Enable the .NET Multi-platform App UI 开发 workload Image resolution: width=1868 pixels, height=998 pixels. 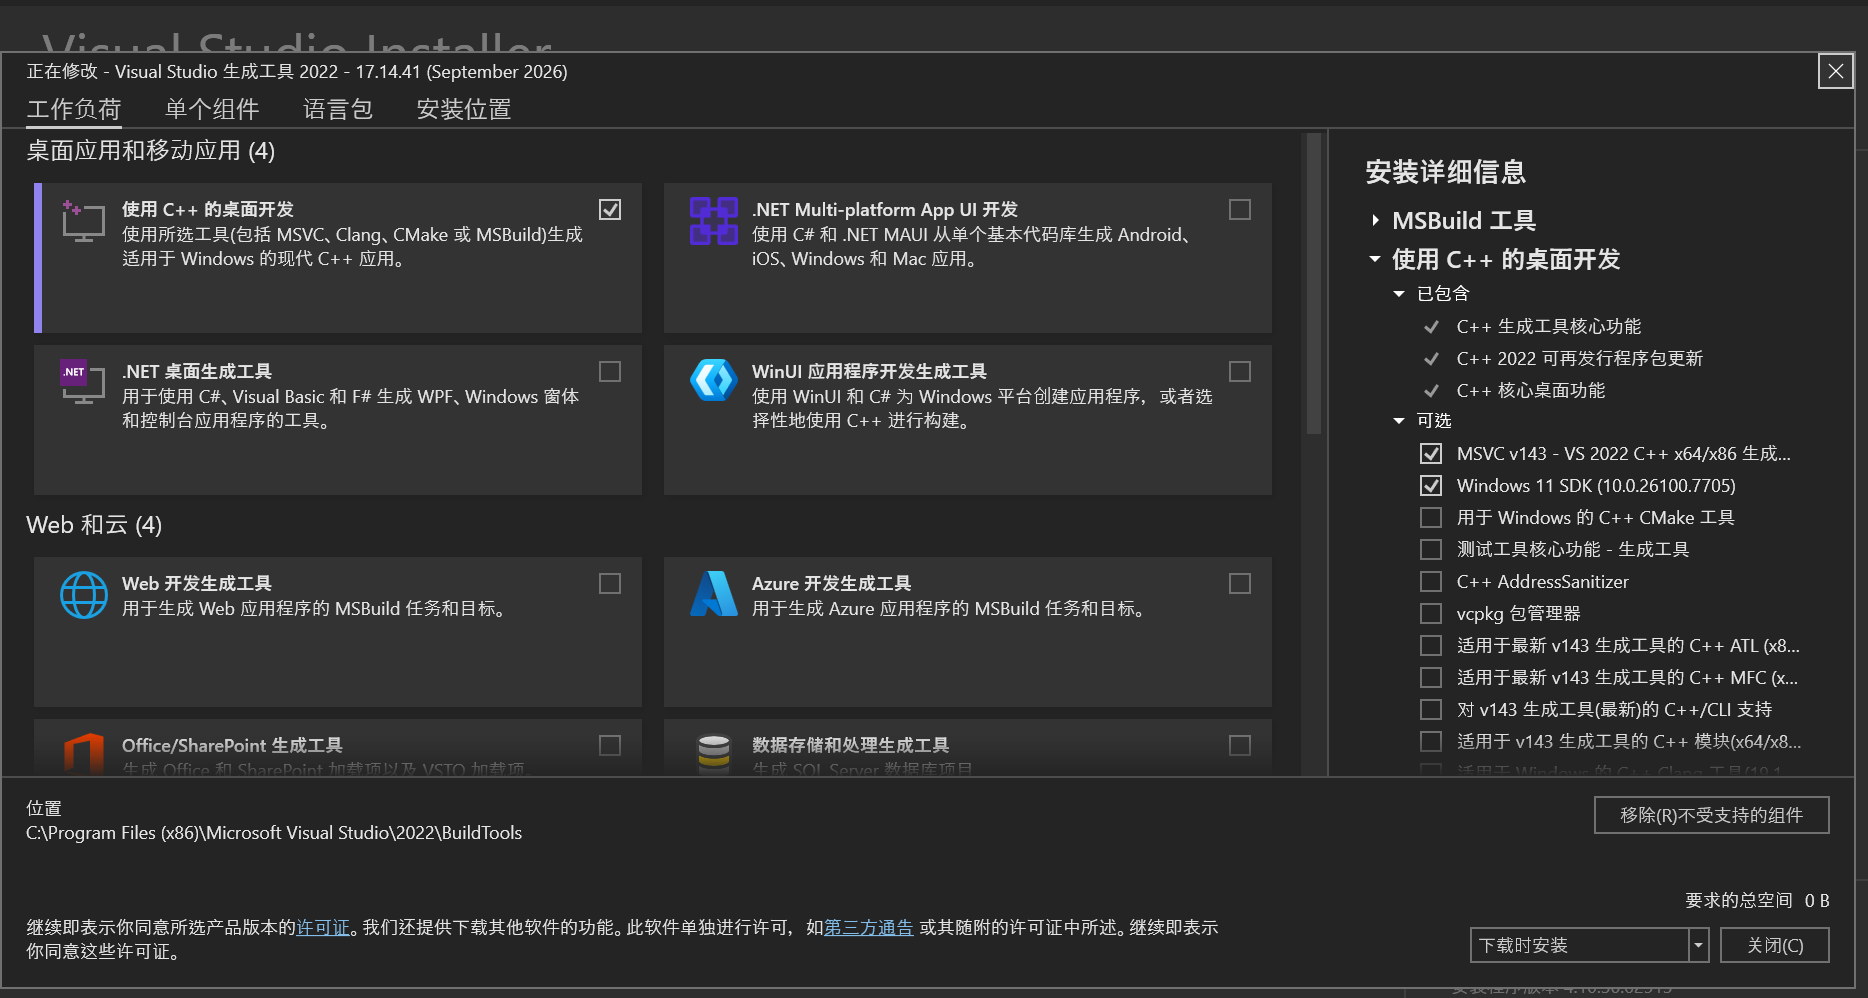1240,209
